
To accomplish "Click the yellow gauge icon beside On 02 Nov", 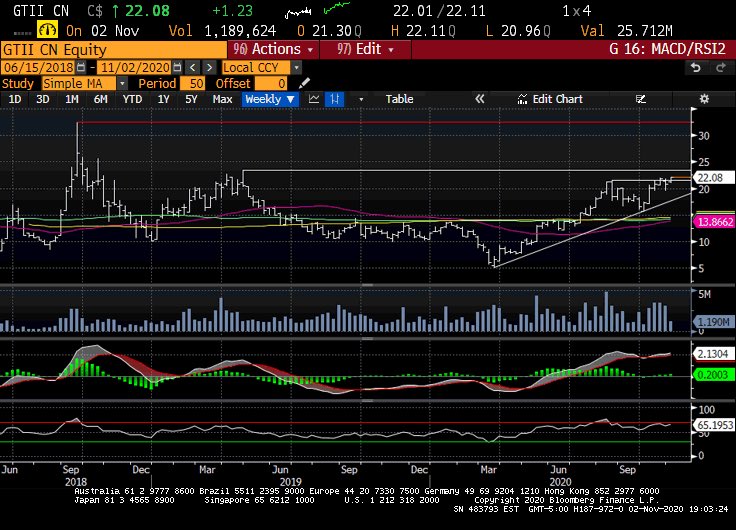I will click(48, 31).
